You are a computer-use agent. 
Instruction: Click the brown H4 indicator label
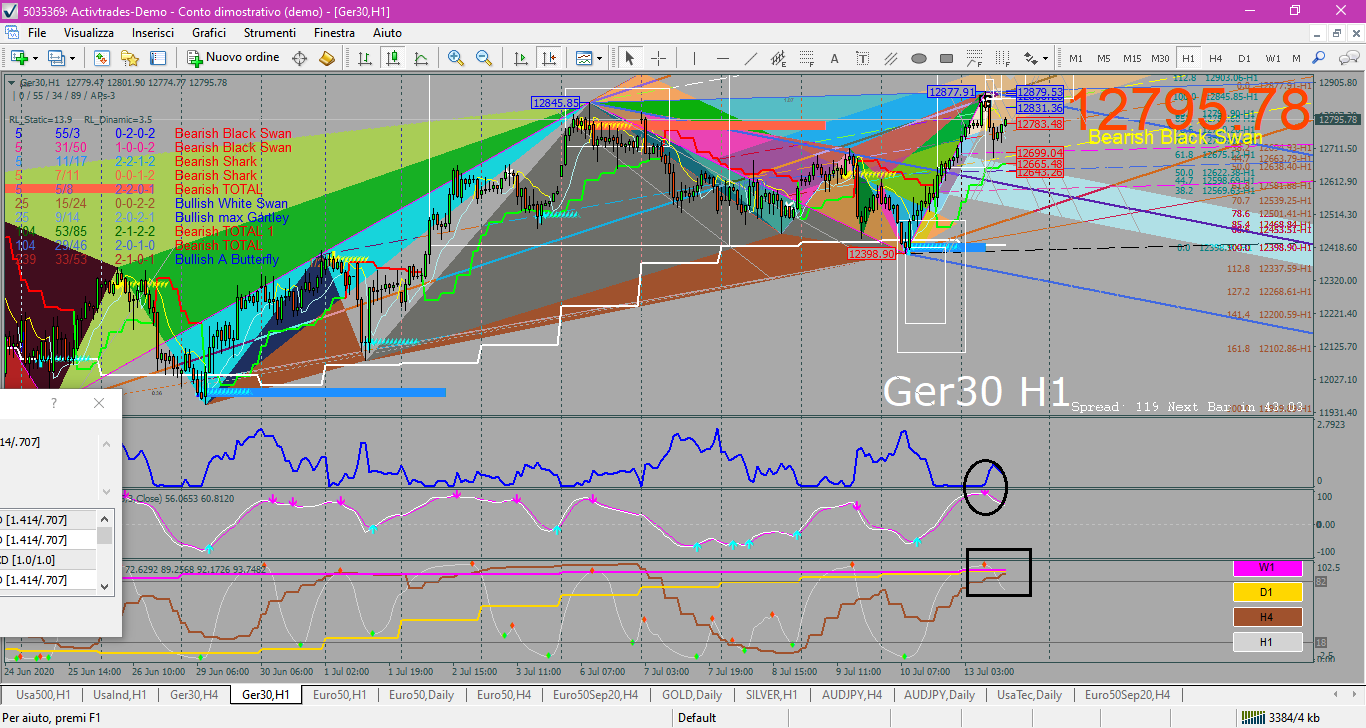click(1267, 617)
